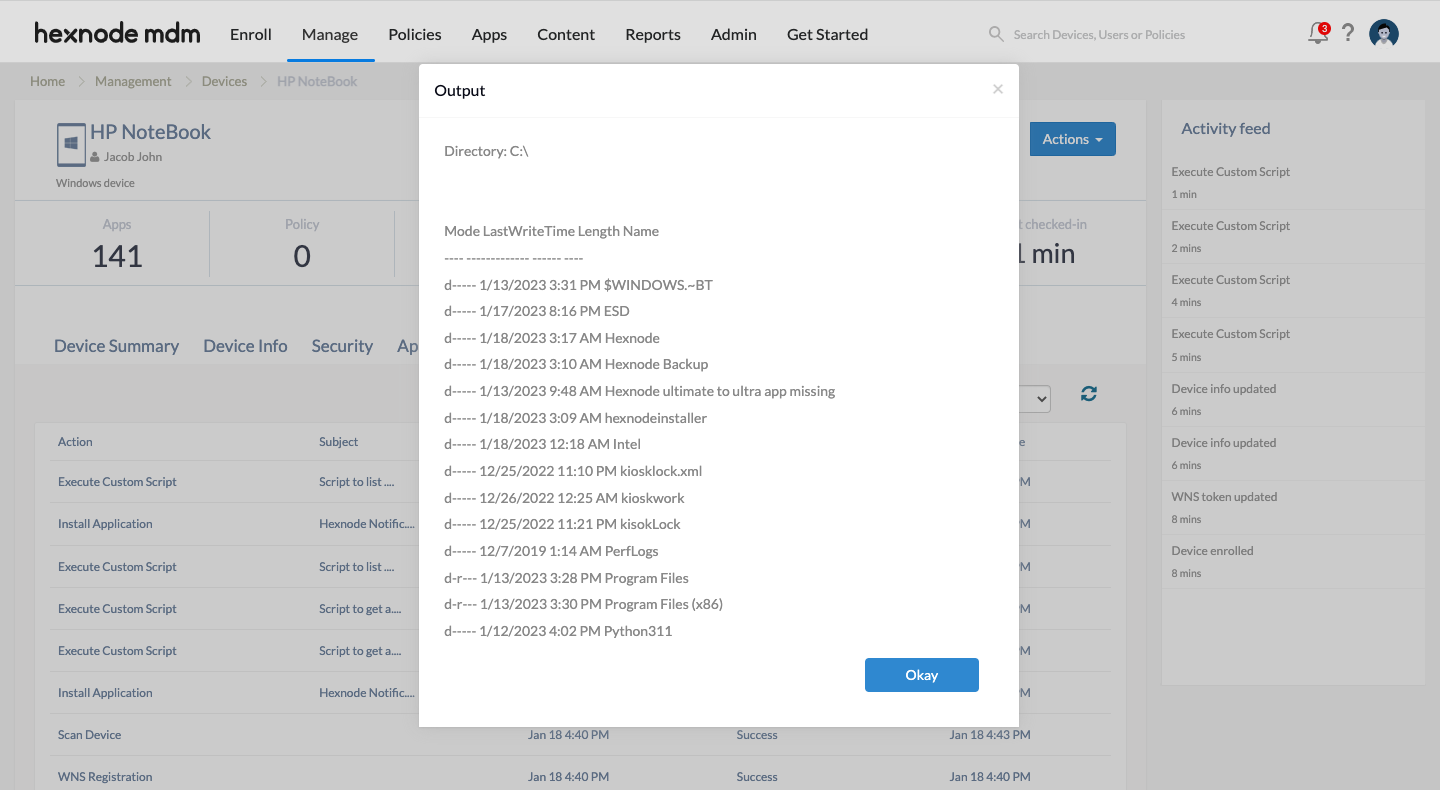The image size is (1440, 790).
Task: Click the kiosklock.xml output line
Action: (573, 471)
